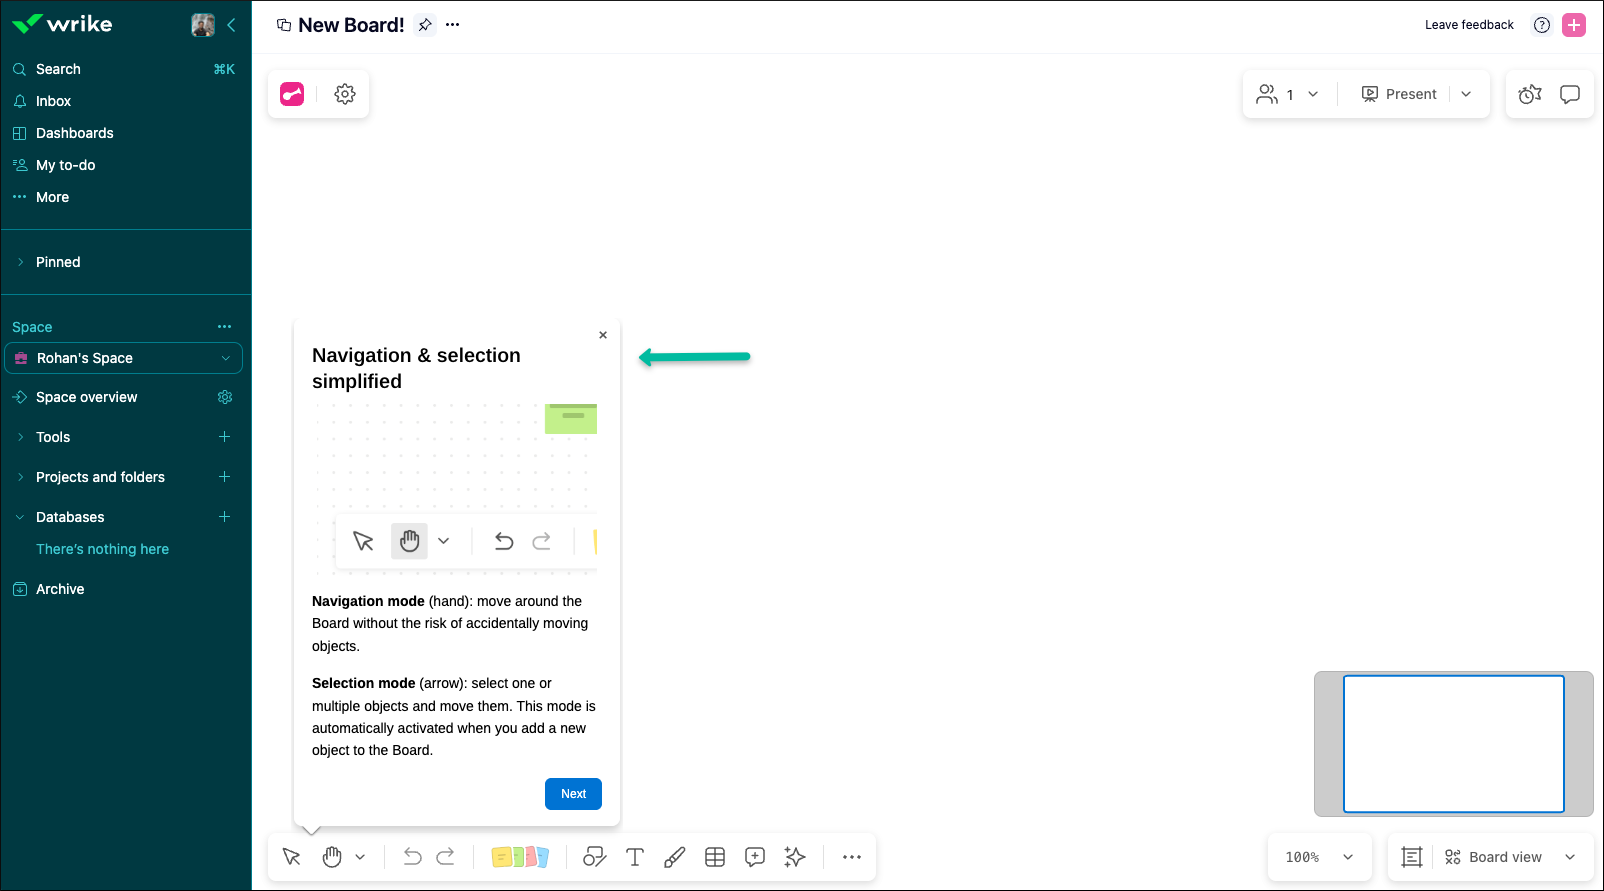Expand Projects and folders section
Image resolution: width=1604 pixels, height=891 pixels.
tap(21, 477)
